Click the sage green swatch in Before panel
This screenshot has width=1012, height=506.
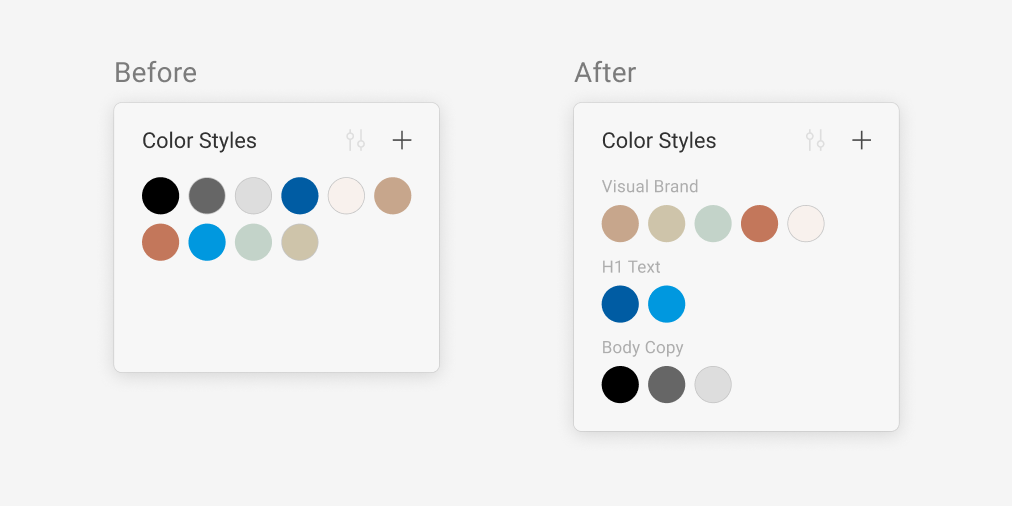[253, 242]
